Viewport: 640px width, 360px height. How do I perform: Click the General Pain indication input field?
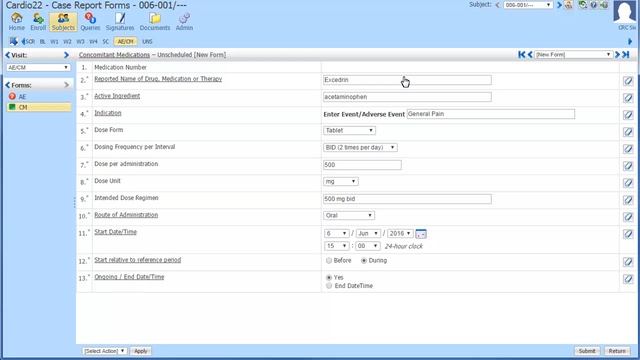pos(491,114)
